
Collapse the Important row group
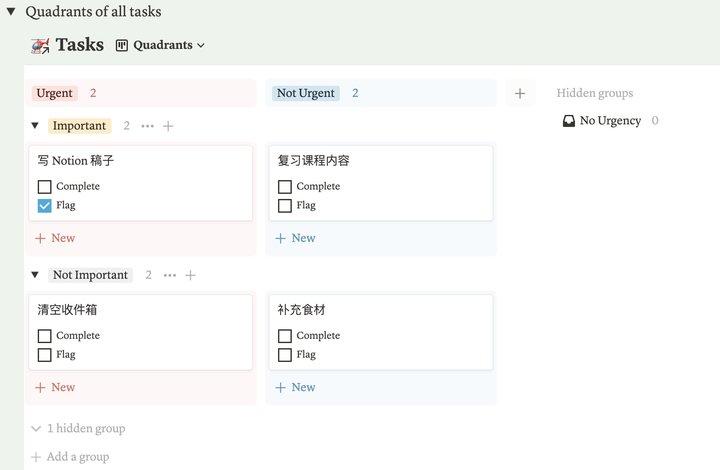pos(35,126)
